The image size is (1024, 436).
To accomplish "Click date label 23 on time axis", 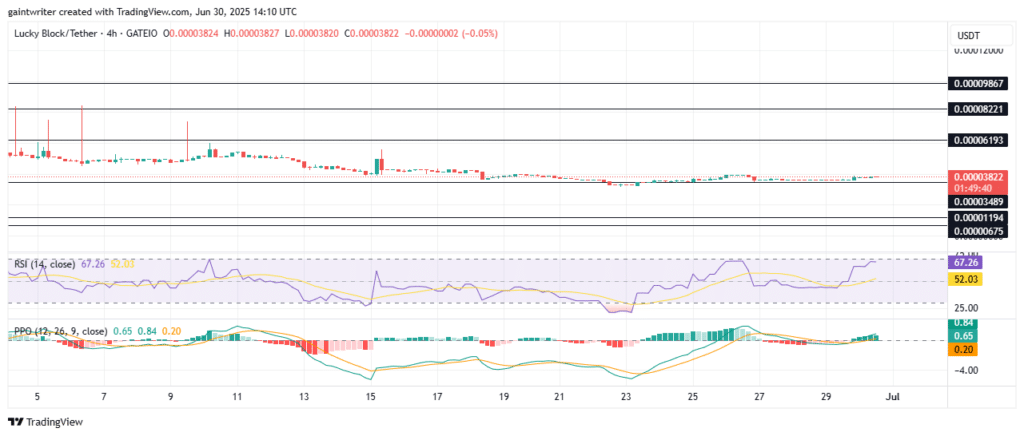I will (x=626, y=396).
